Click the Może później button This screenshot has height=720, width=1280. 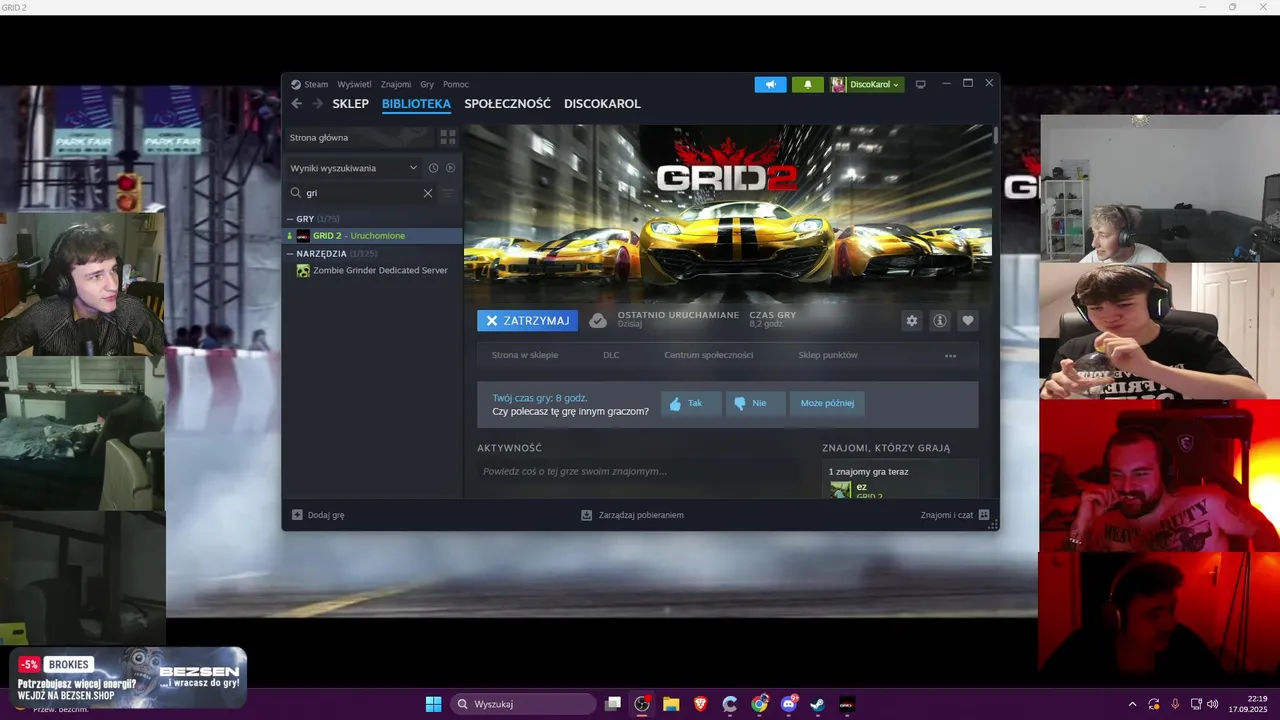[827, 403]
